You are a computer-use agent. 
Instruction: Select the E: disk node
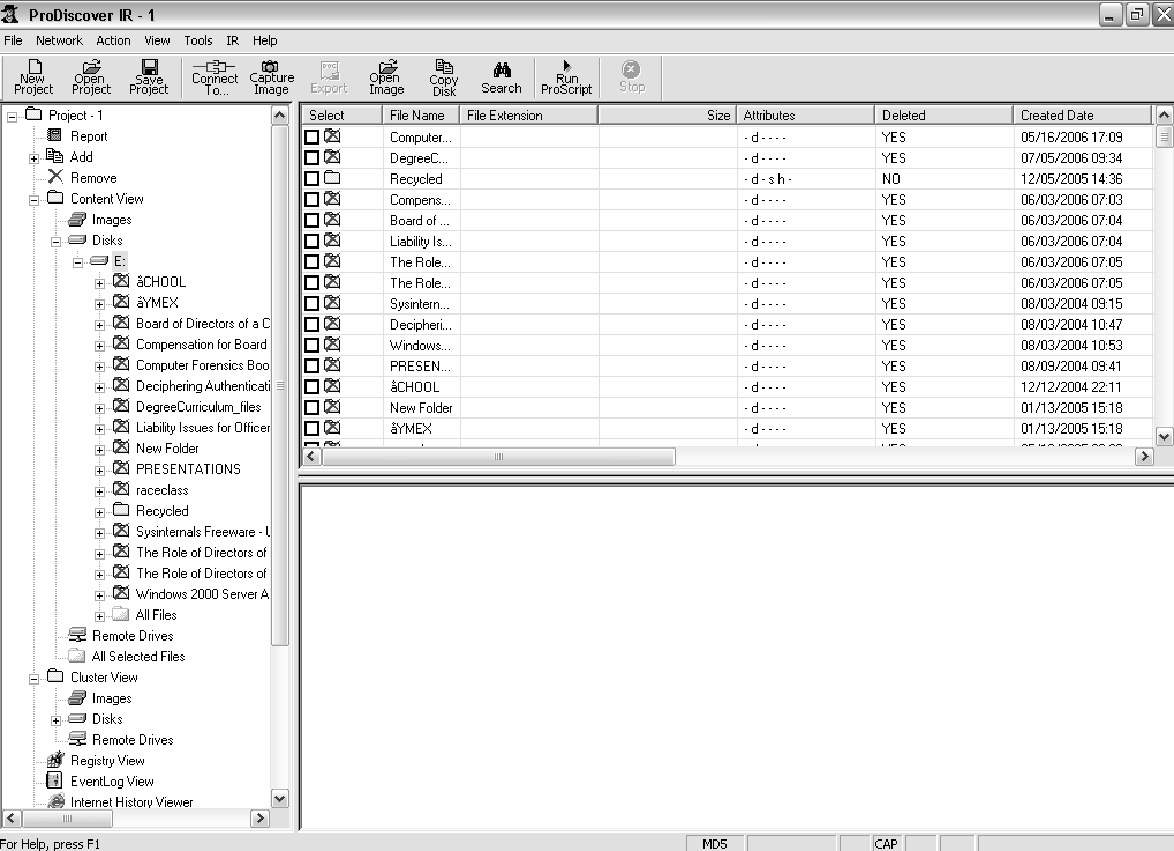pyautogui.click(x=119, y=261)
